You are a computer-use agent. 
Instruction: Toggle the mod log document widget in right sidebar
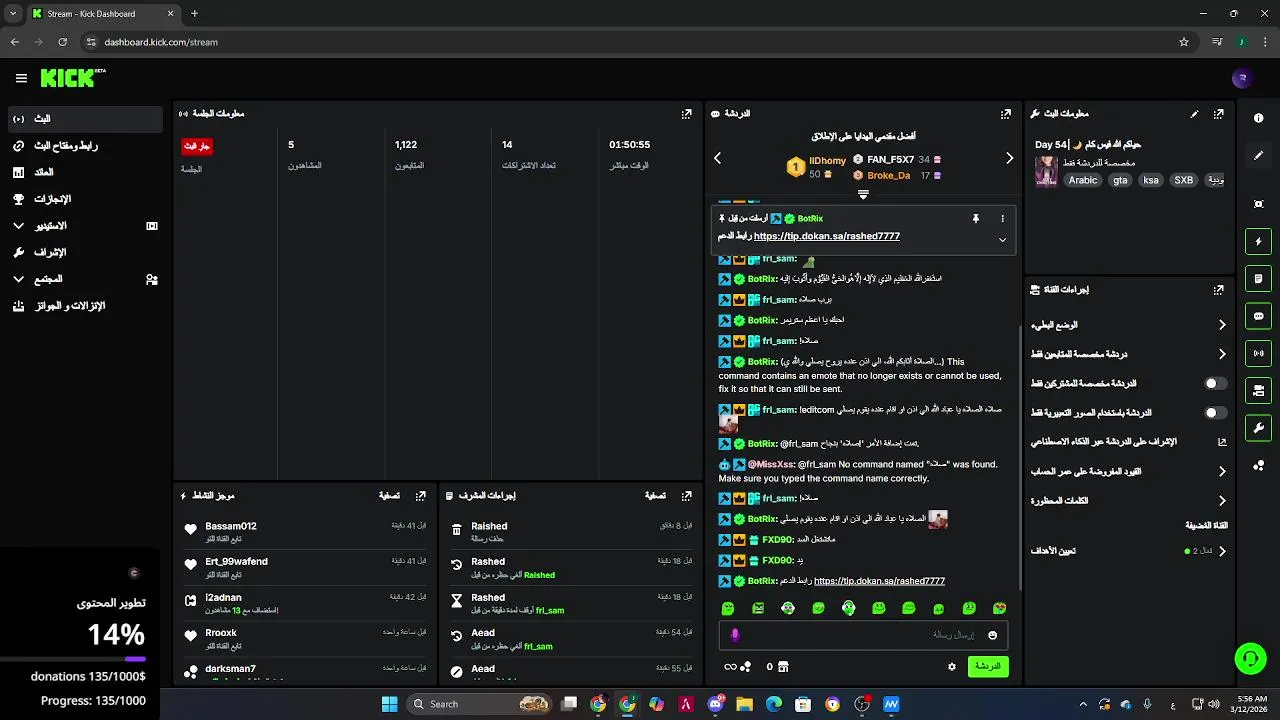1258,278
